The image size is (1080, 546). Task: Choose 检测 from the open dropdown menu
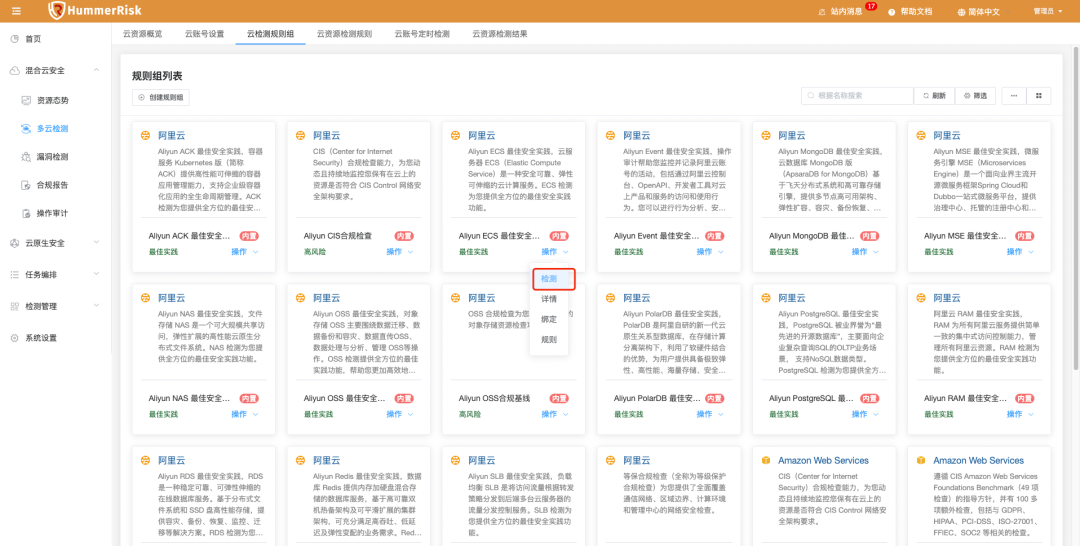(x=549, y=279)
